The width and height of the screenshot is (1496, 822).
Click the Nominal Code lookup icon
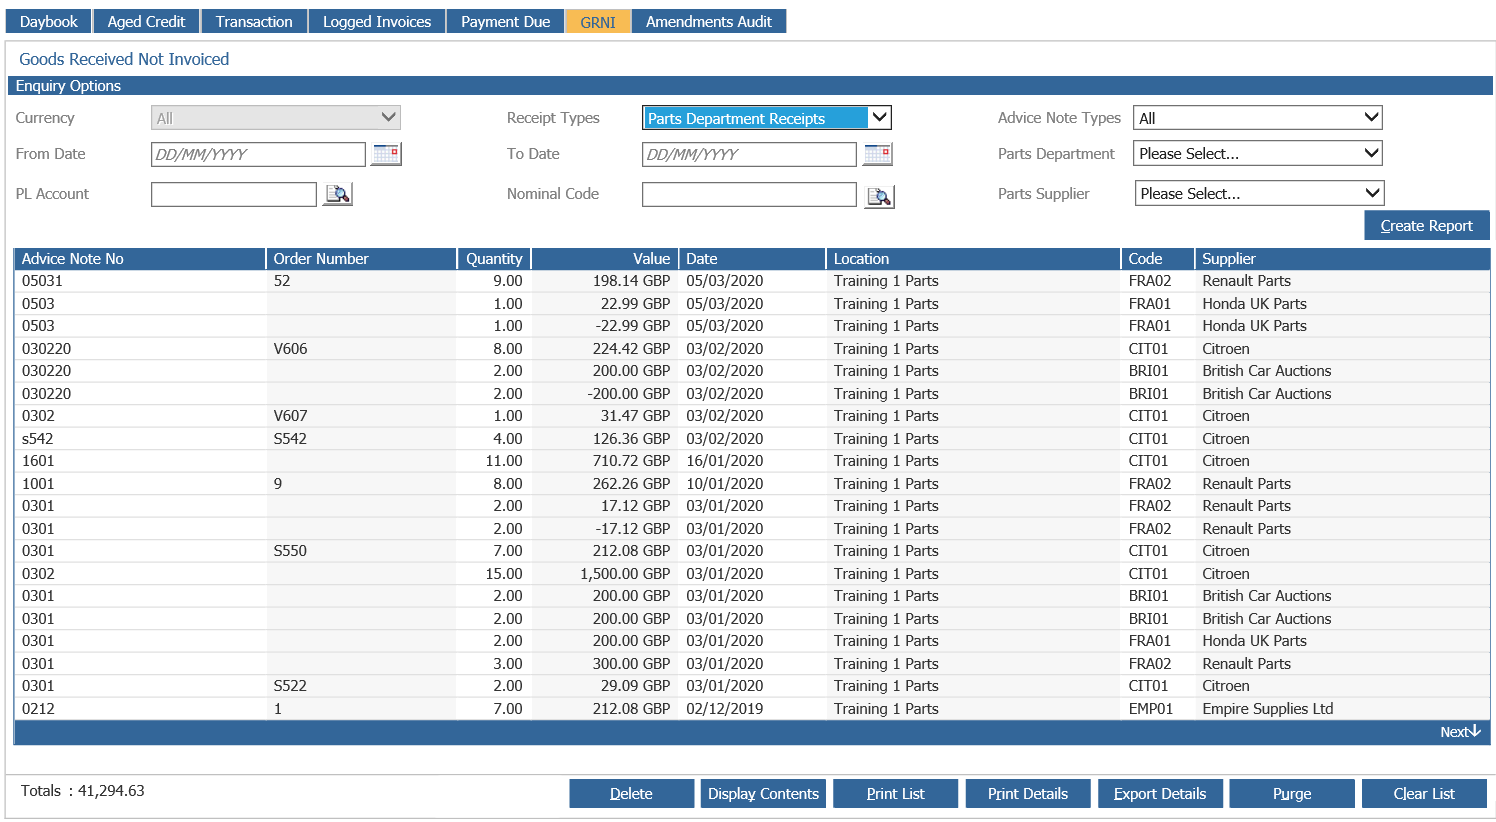pos(879,196)
